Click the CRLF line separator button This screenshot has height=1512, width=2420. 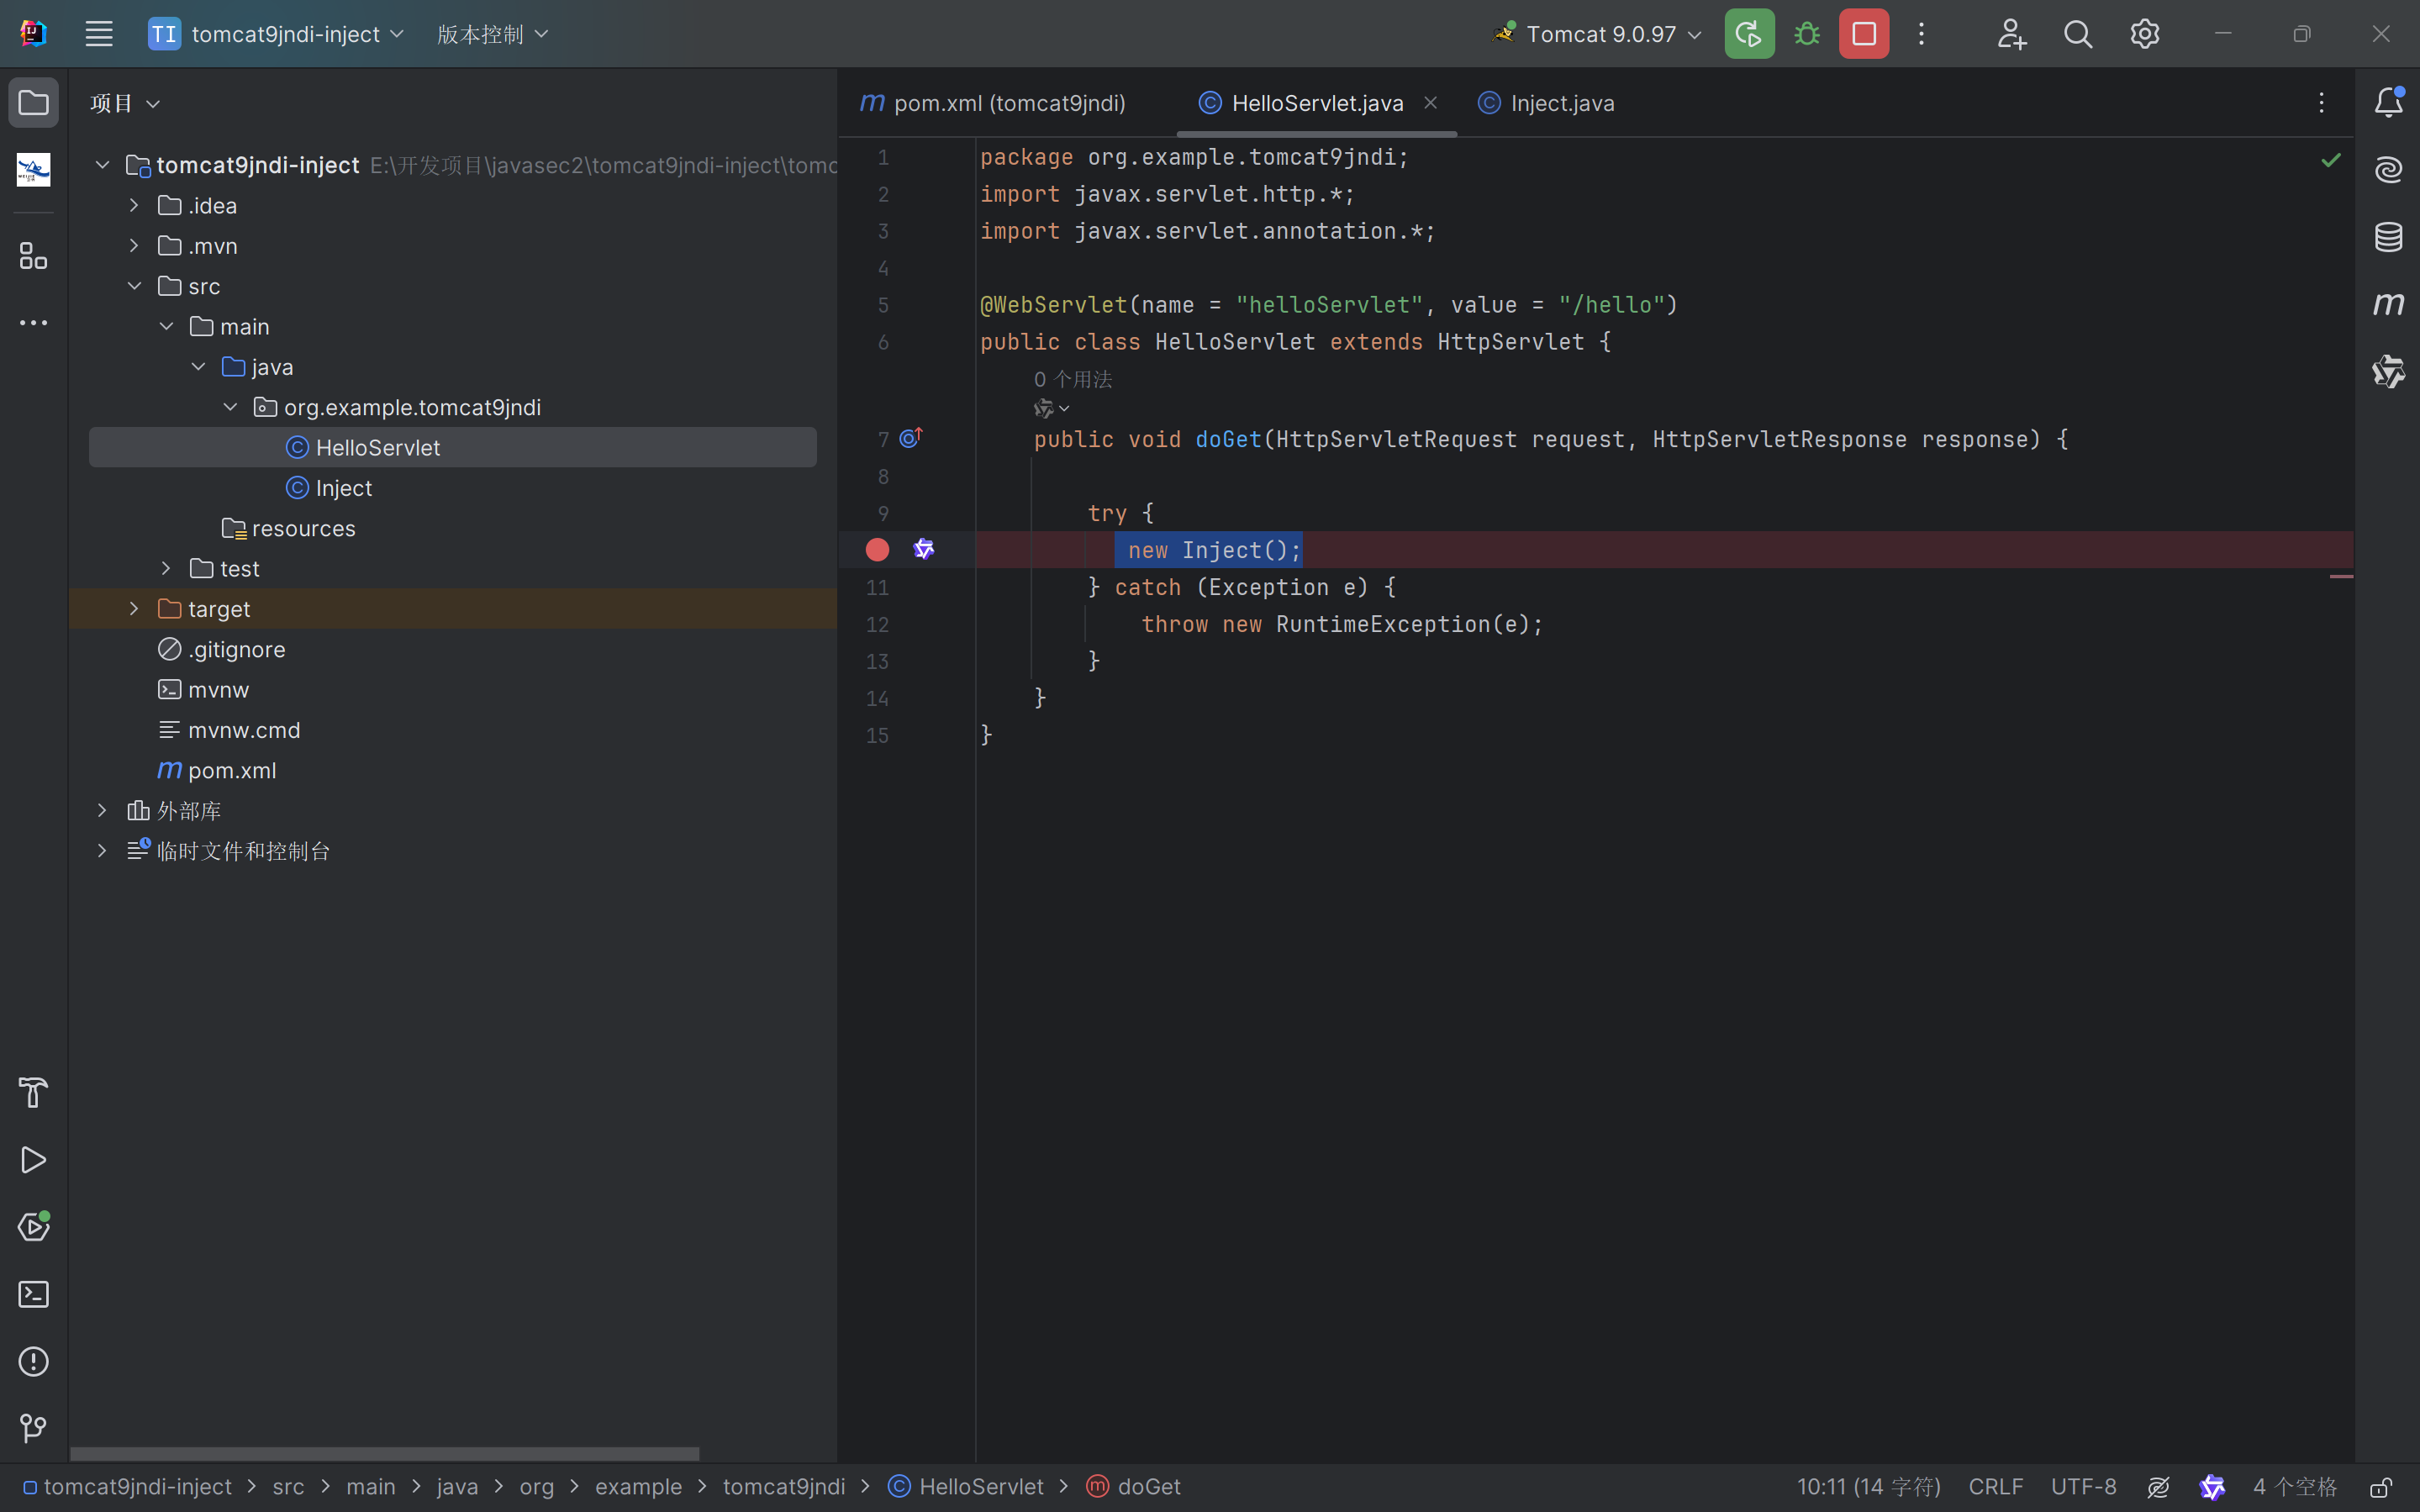point(1995,1487)
